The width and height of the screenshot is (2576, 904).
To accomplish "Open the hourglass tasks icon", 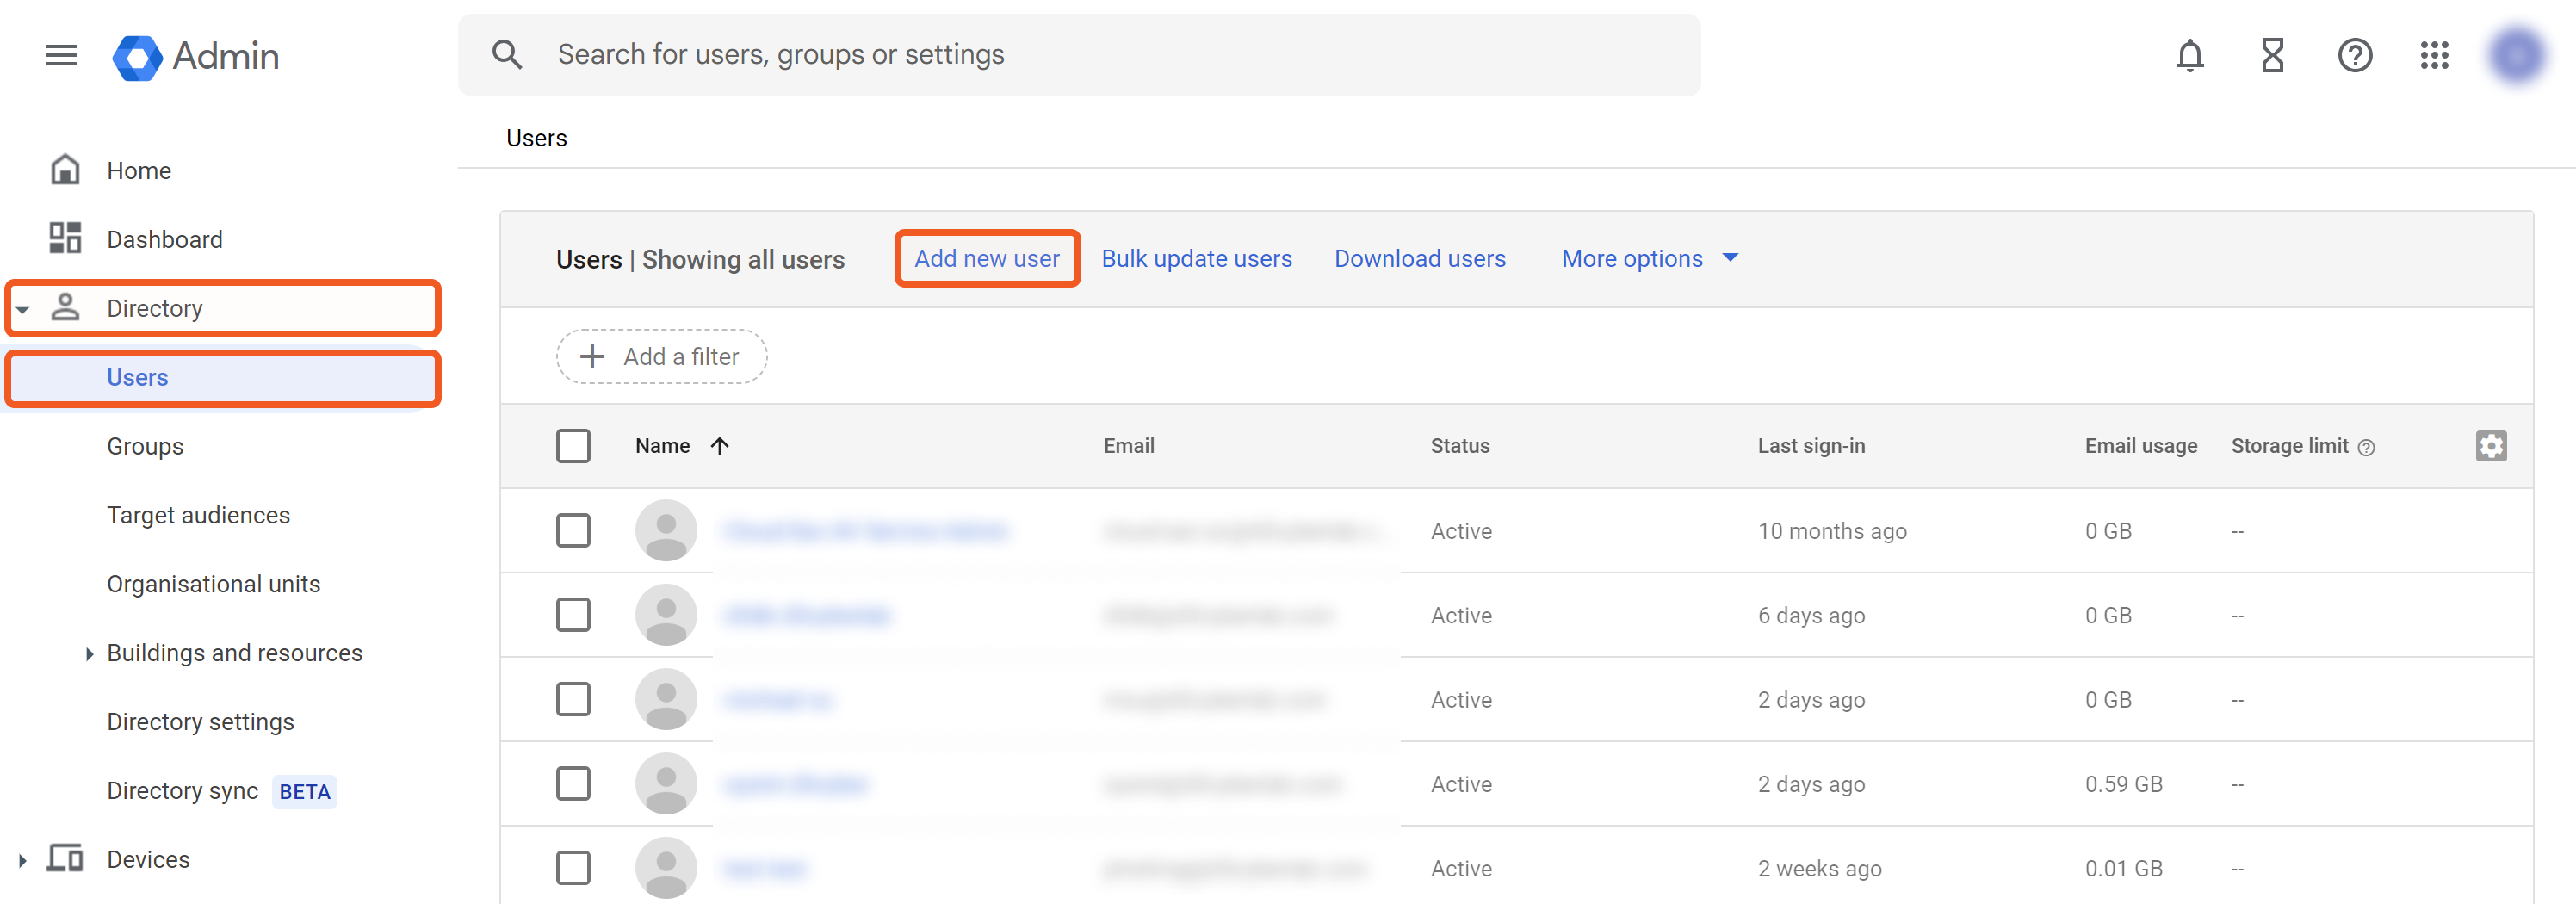I will [x=2272, y=55].
